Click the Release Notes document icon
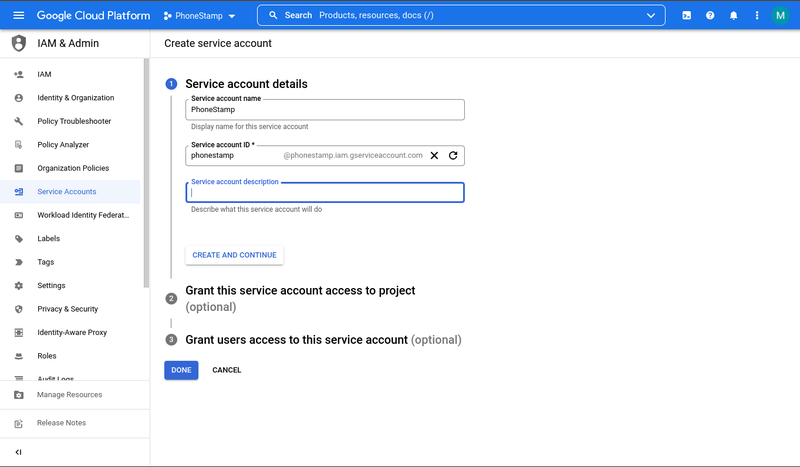The image size is (800, 467). tap(19, 424)
